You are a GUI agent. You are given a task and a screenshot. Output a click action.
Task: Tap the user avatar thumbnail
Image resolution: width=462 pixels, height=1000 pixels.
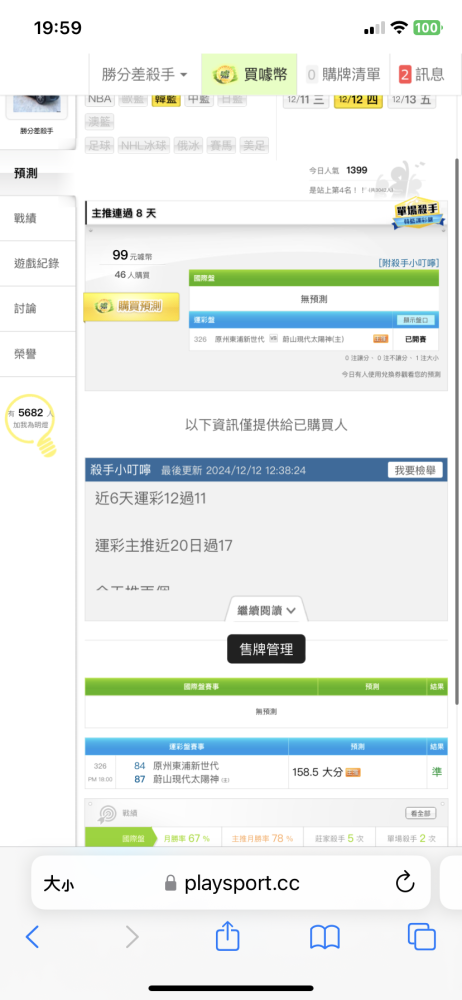(x=37, y=103)
